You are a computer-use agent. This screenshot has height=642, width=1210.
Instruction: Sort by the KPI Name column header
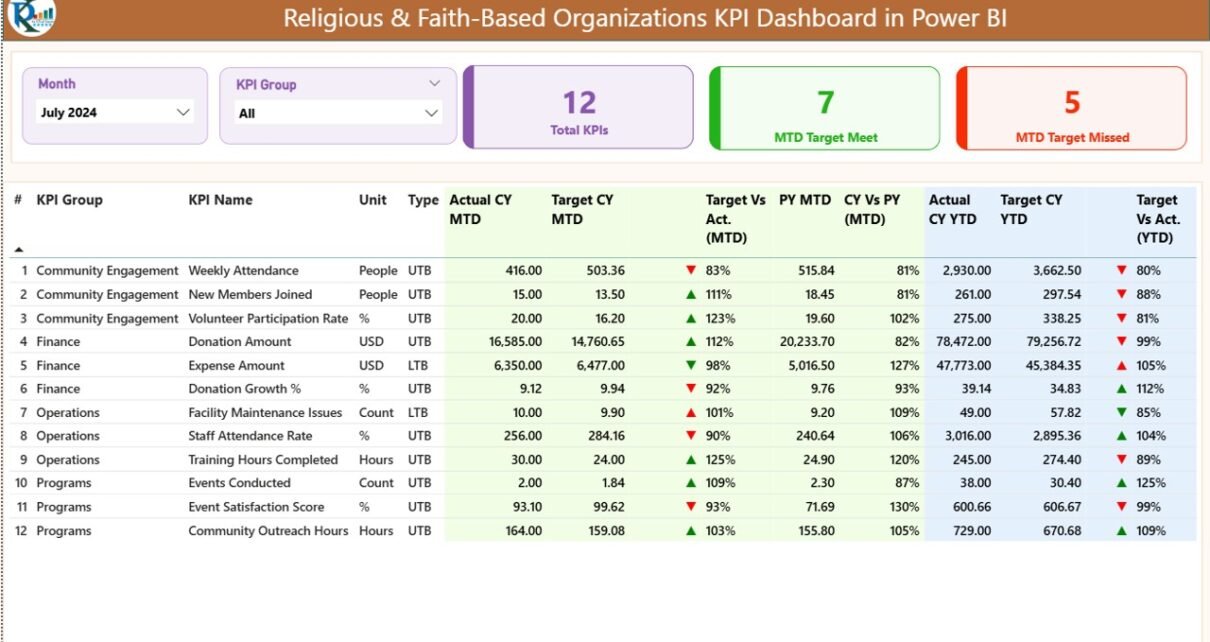pyautogui.click(x=220, y=200)
